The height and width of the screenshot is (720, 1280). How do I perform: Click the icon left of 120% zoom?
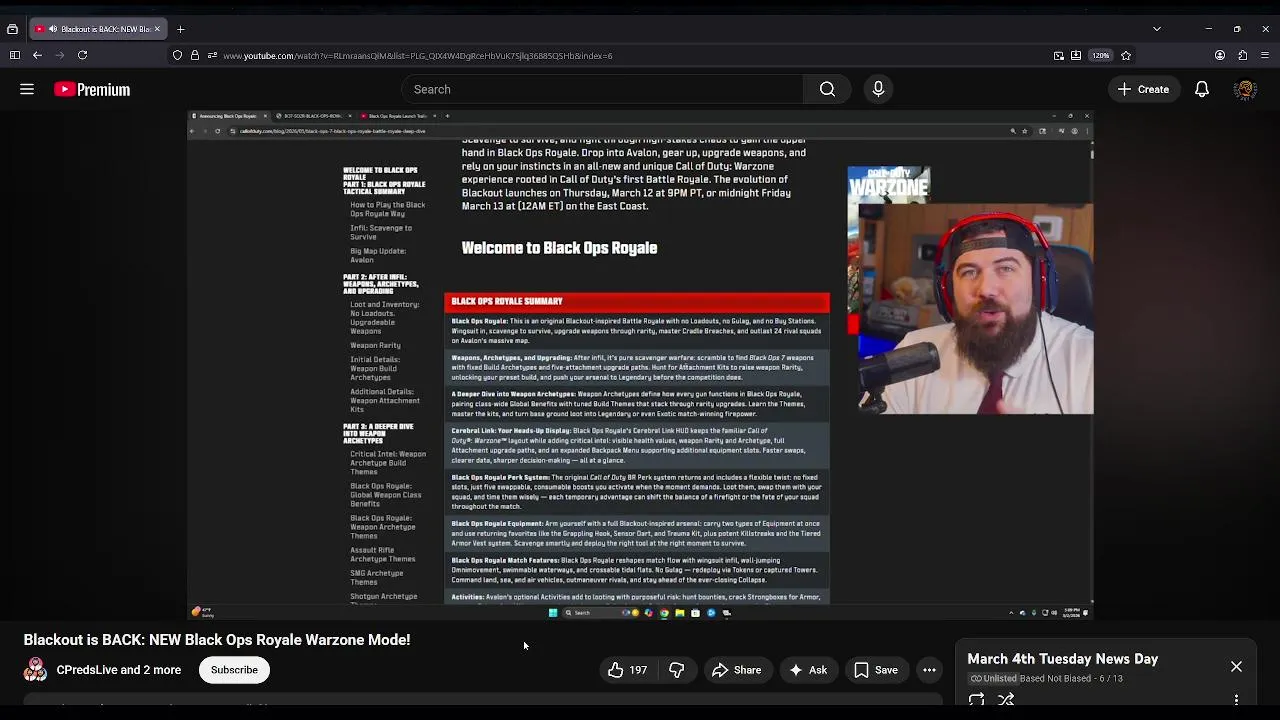pos(1076,55)
